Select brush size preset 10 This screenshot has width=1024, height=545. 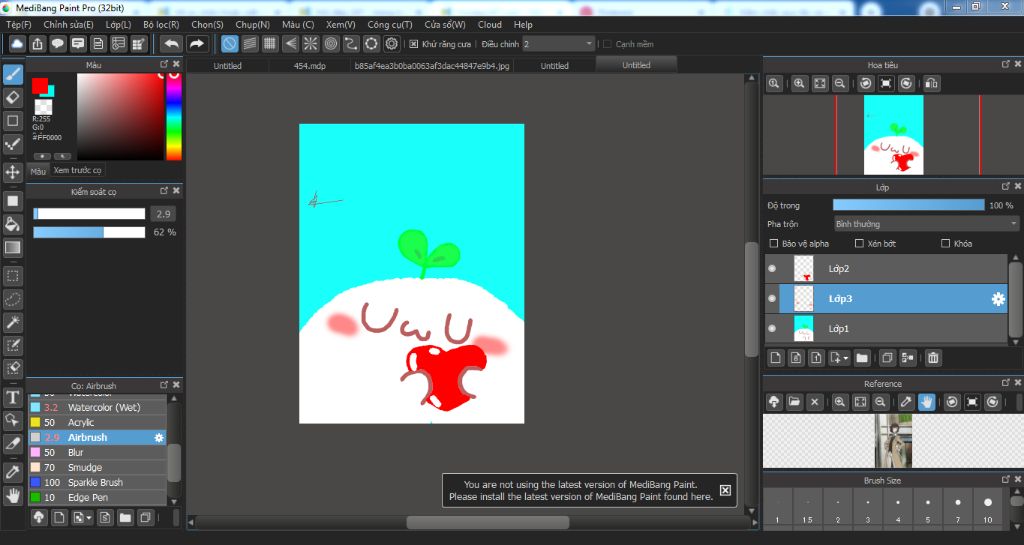[987, 510]
